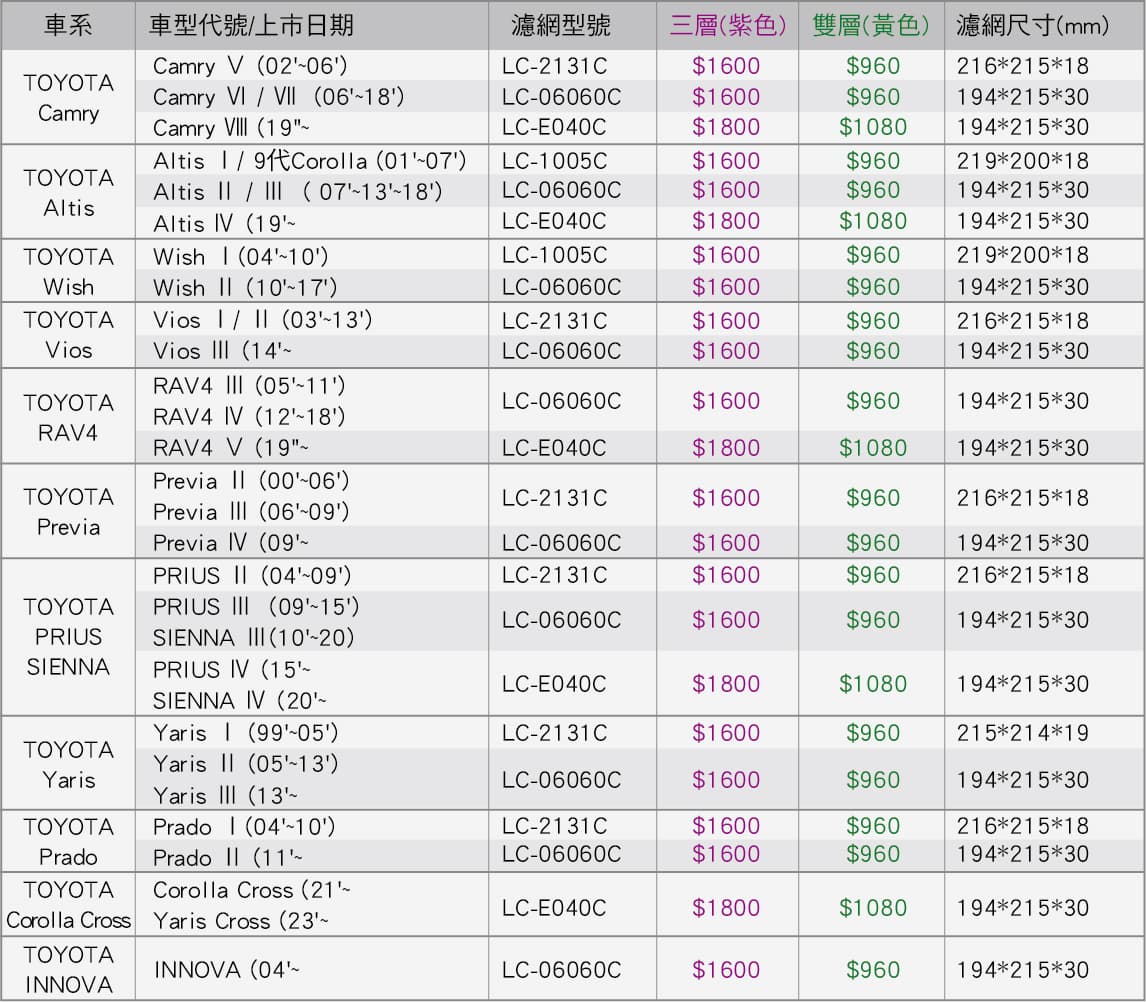Click the Camry VI / VII (06'~18') entry
Image resolution: width=1146 pixels, height=1002 pixels.
[x=278, y=96]
